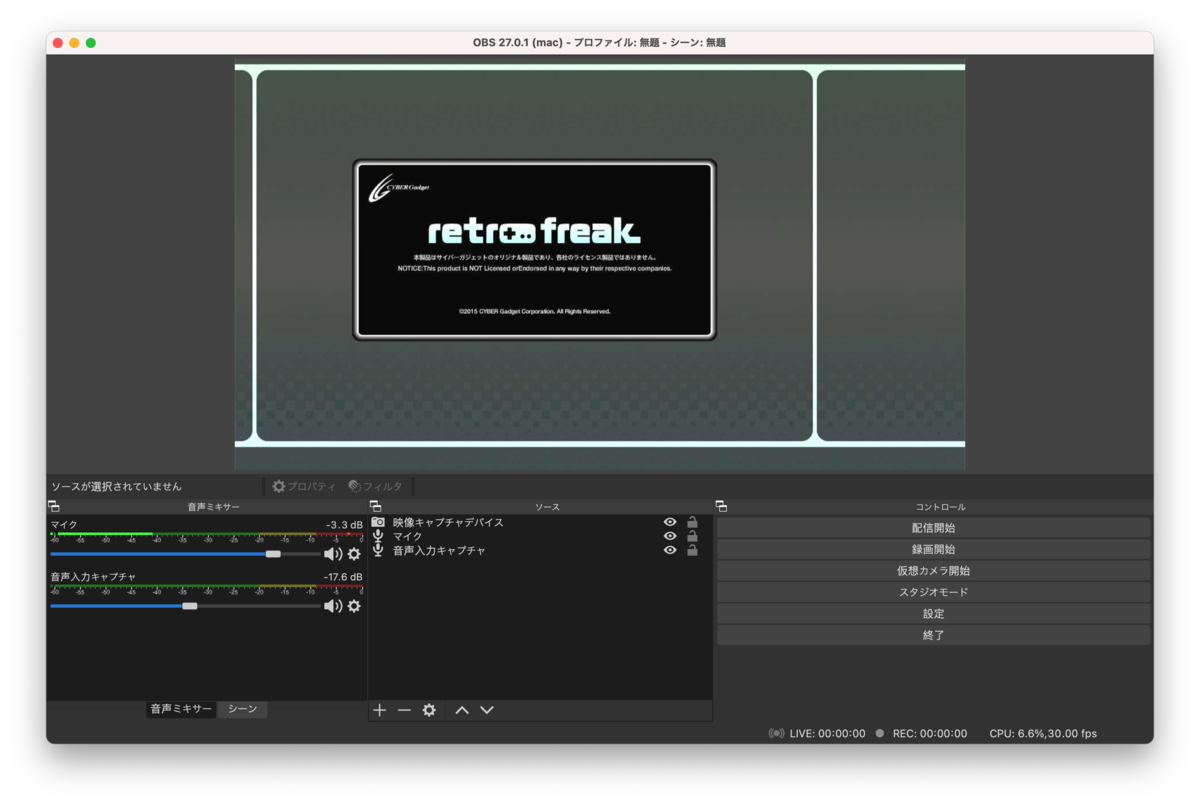
Task: Click the 音声入力キャプチャ audio level meter
Action: pyautogui.click(x=207, y=589)
